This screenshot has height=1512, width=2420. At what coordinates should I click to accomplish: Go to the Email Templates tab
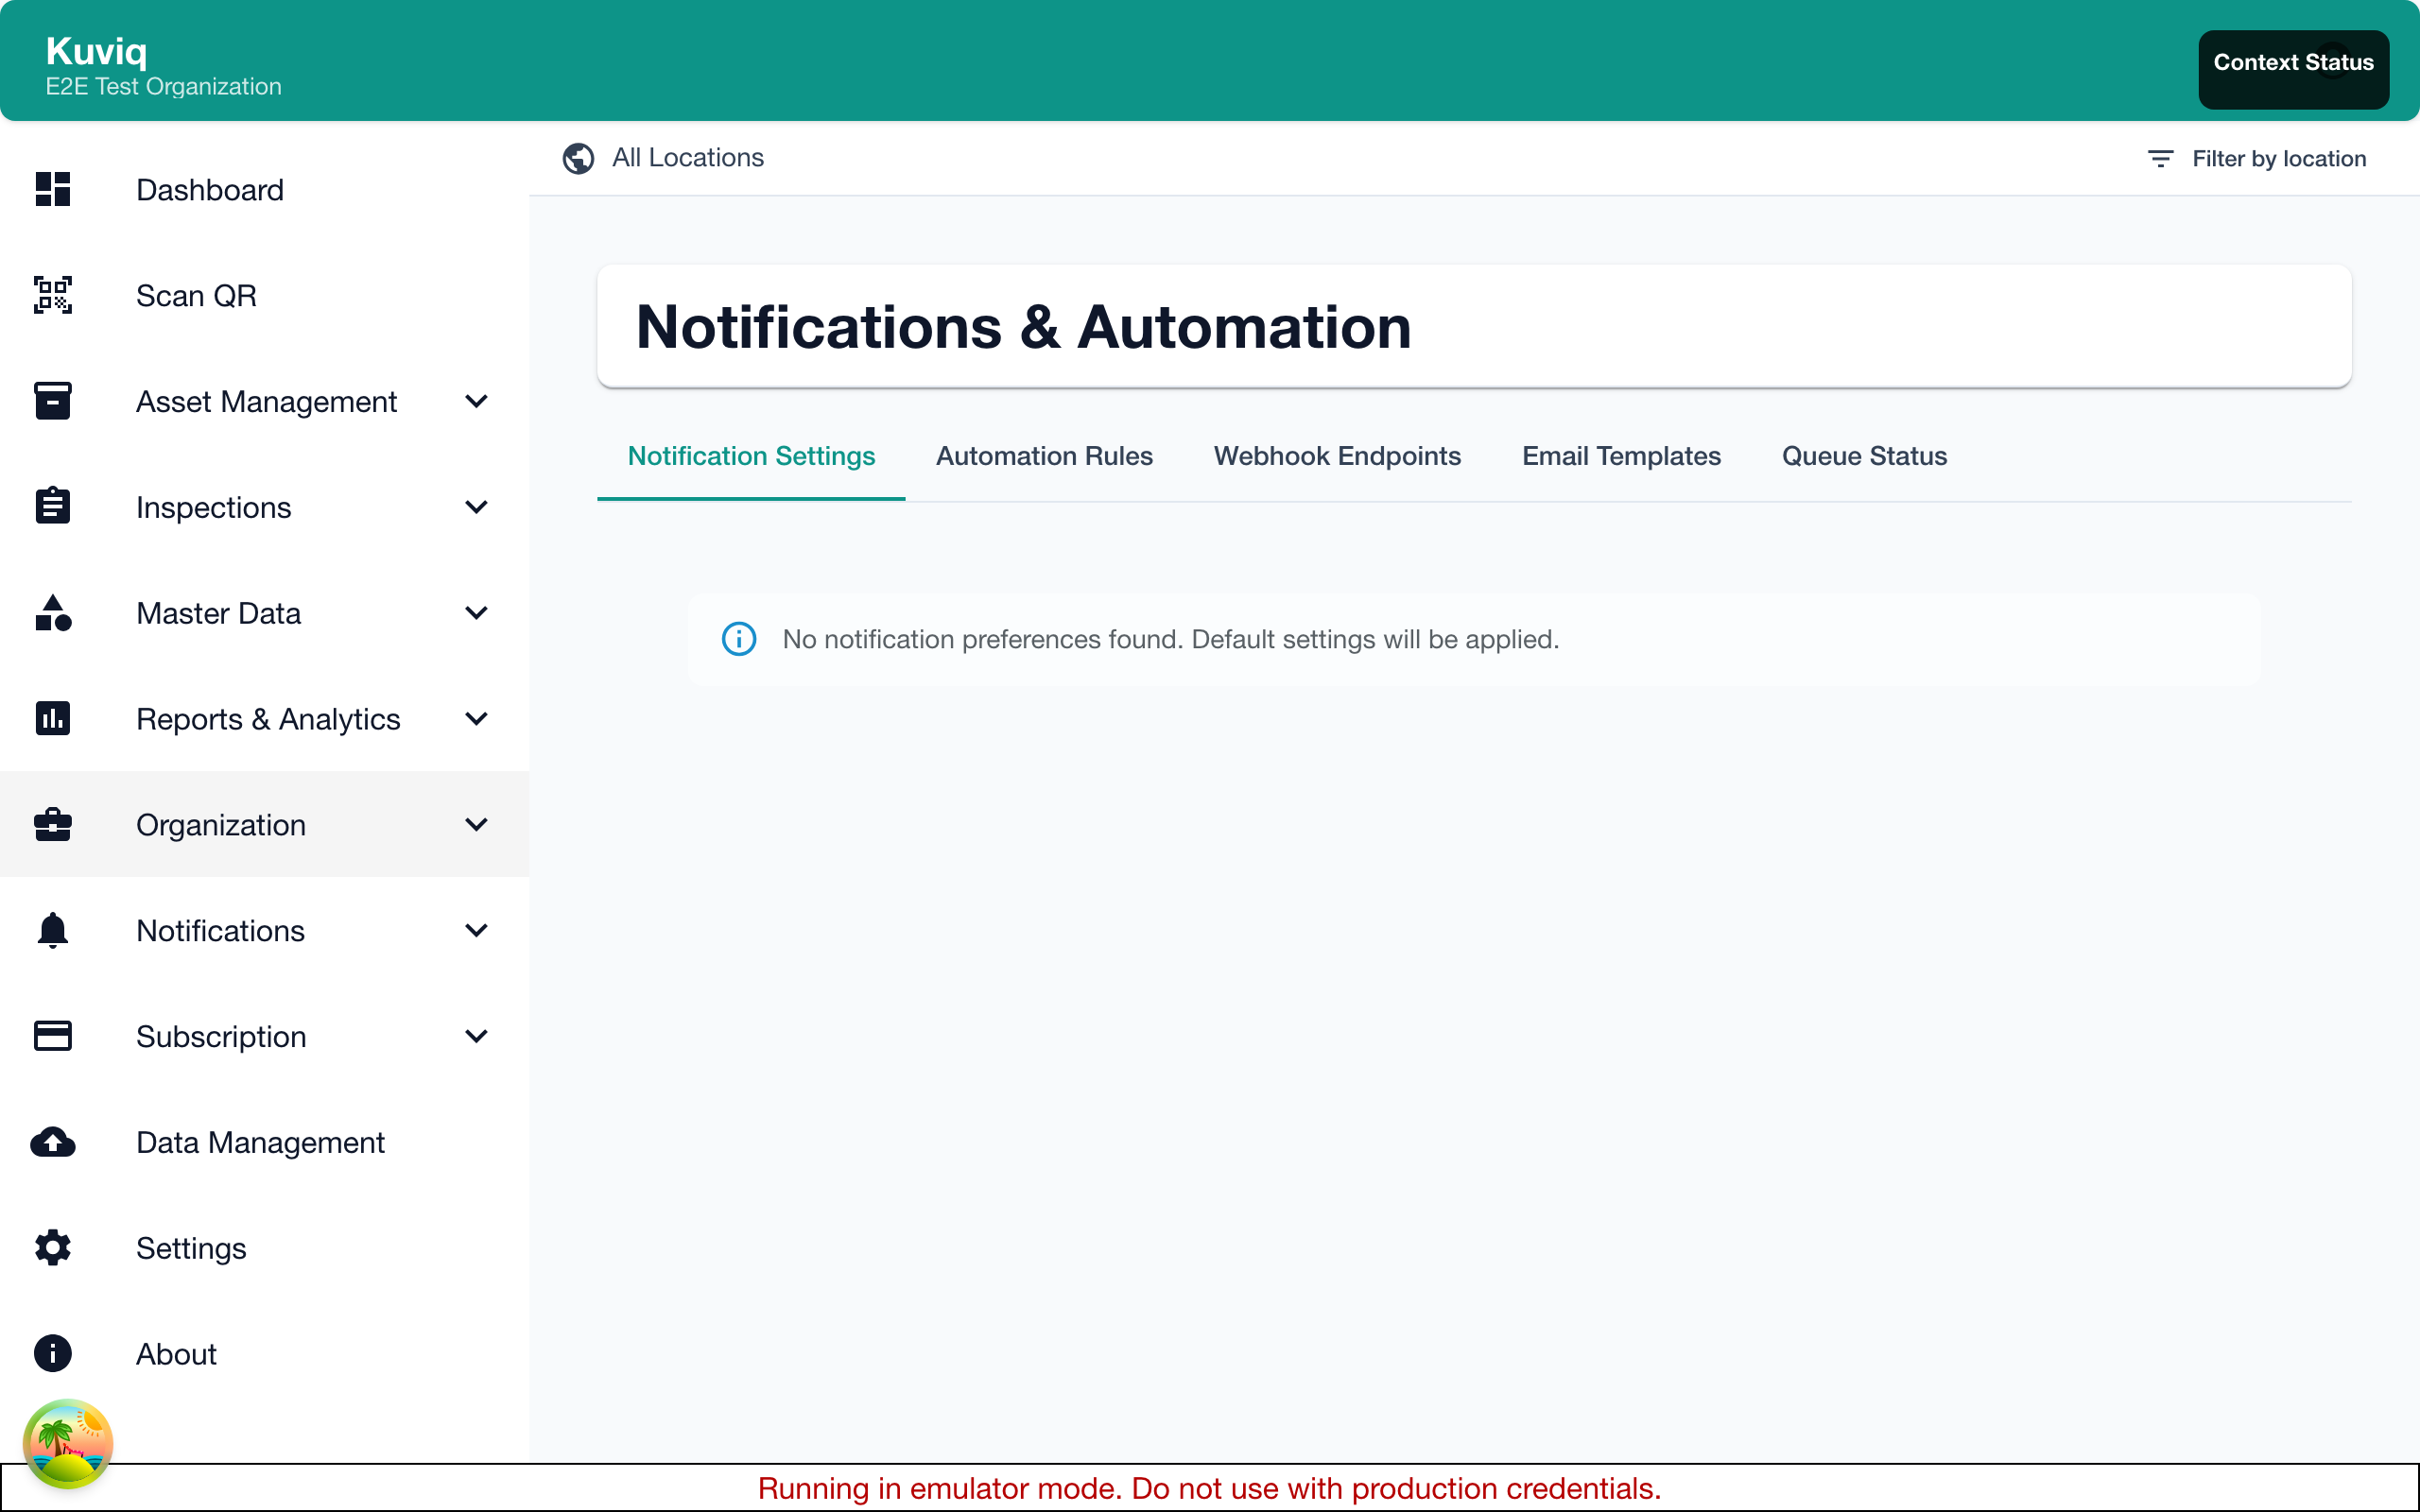click(1621, 456)
